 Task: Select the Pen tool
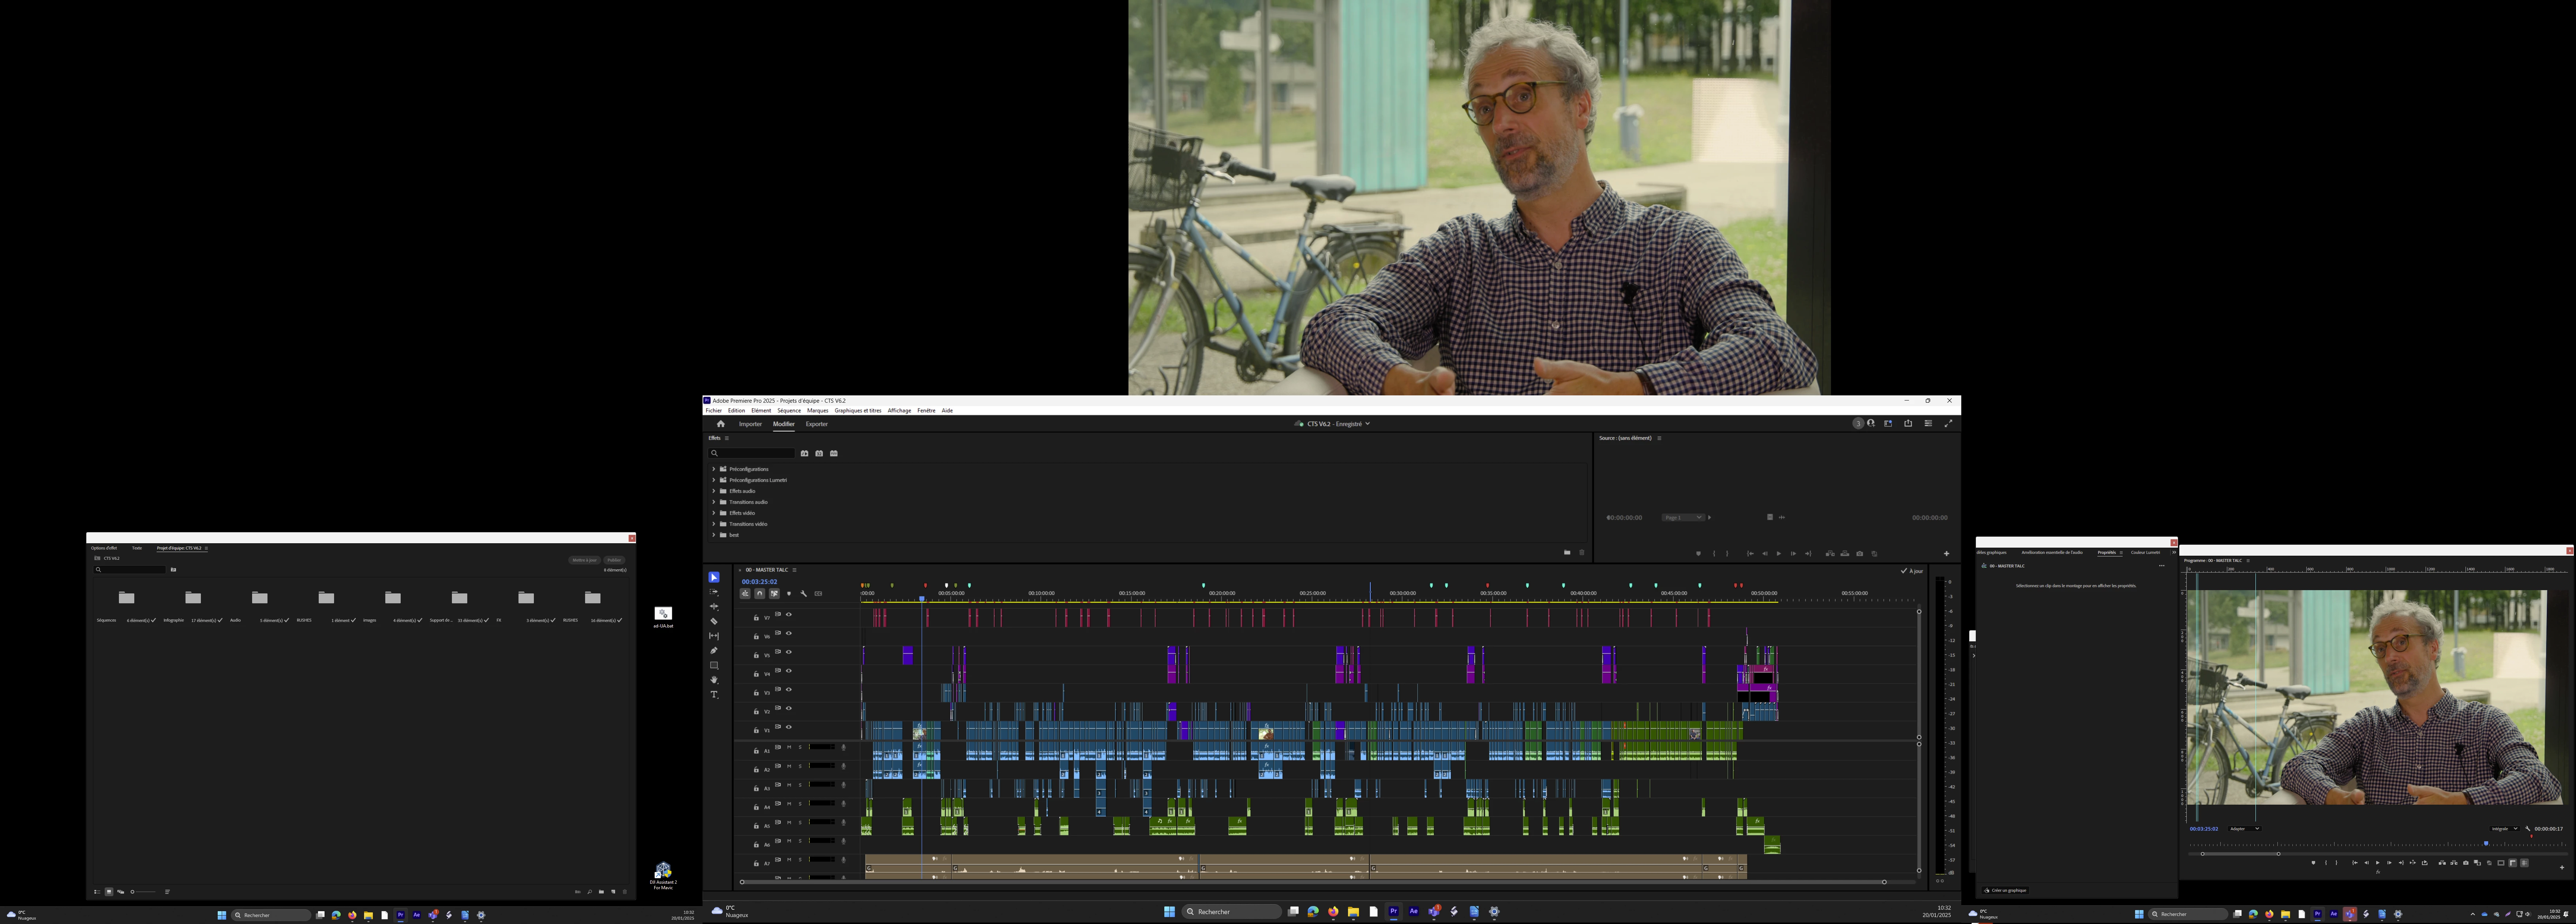click(714, 651)
